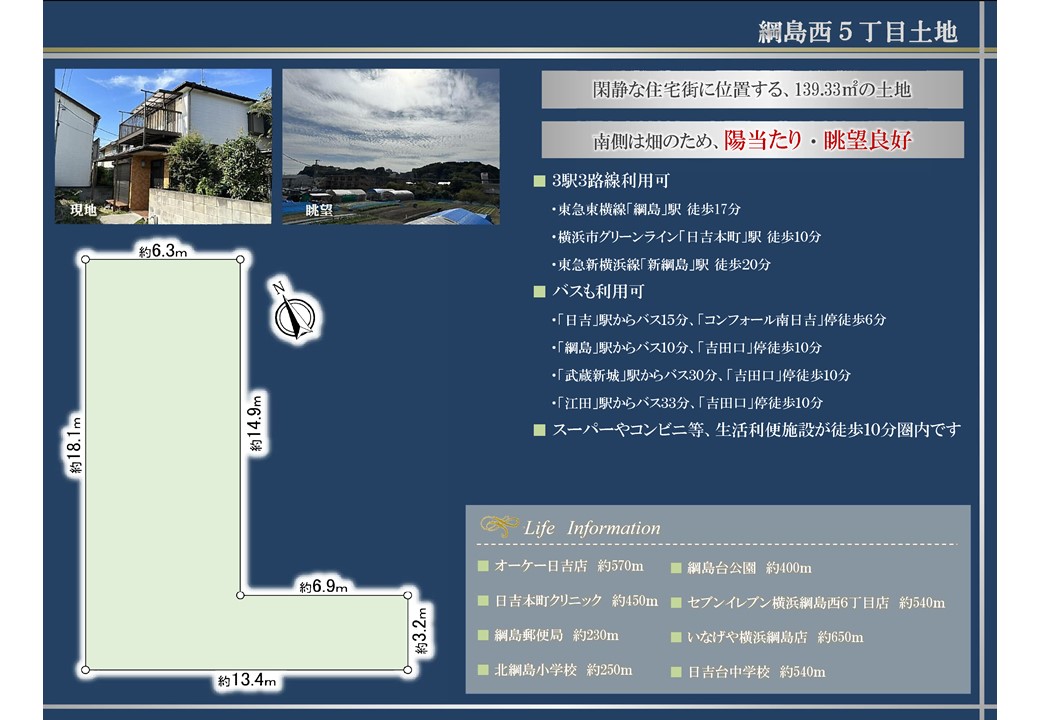Click the 約13.4m dimension label
This screenshot has height=720, width=1040.
click(247, 681)
